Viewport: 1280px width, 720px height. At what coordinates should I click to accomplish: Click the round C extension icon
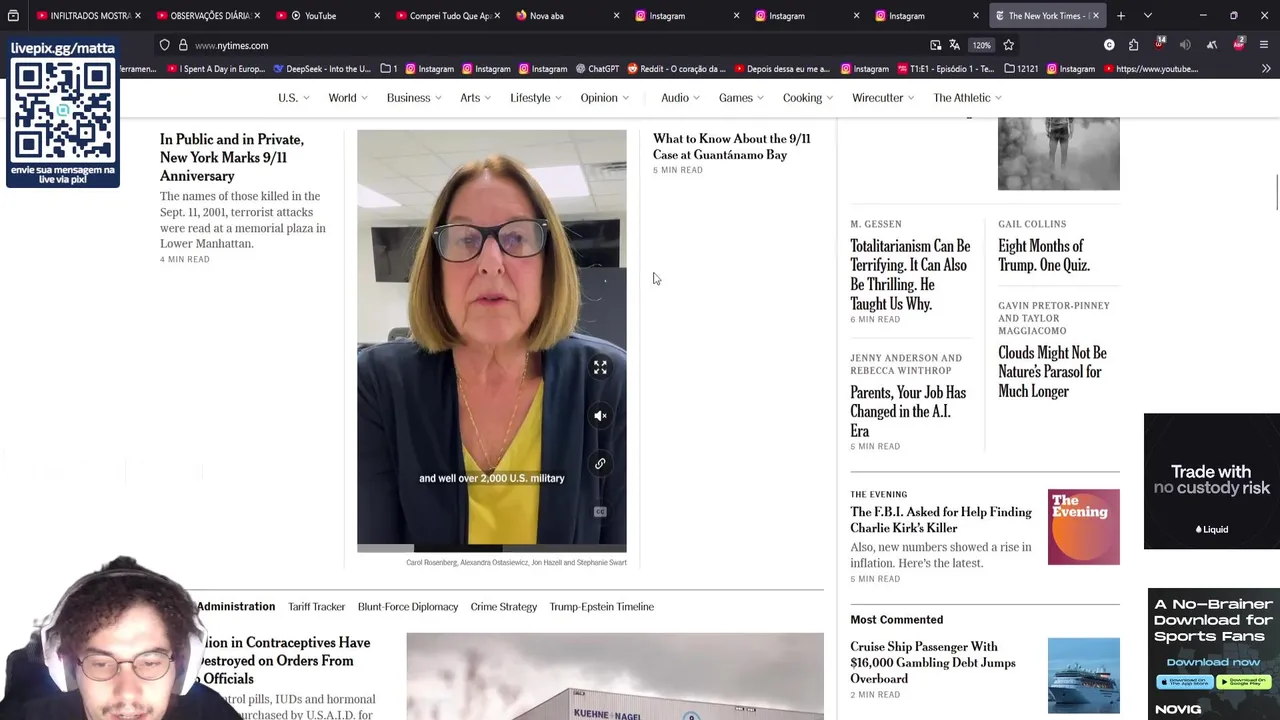pos(1109,45)
